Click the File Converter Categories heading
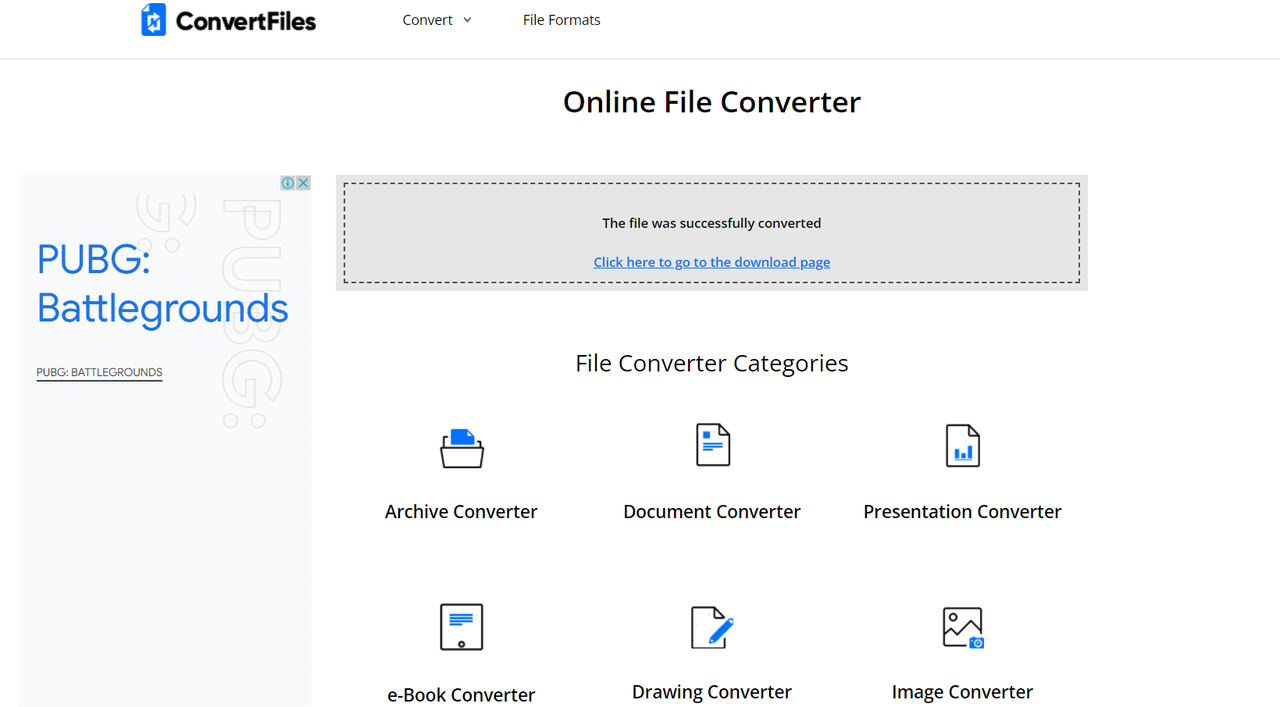The height and width of the screenshot is (707, 1280). pyautogui.click(x=712, y=363)
